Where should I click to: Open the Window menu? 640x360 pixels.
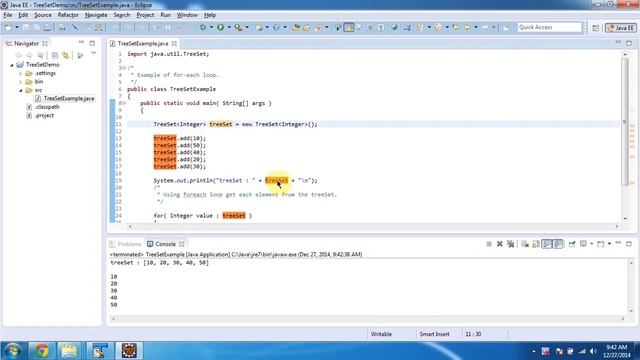187,15
